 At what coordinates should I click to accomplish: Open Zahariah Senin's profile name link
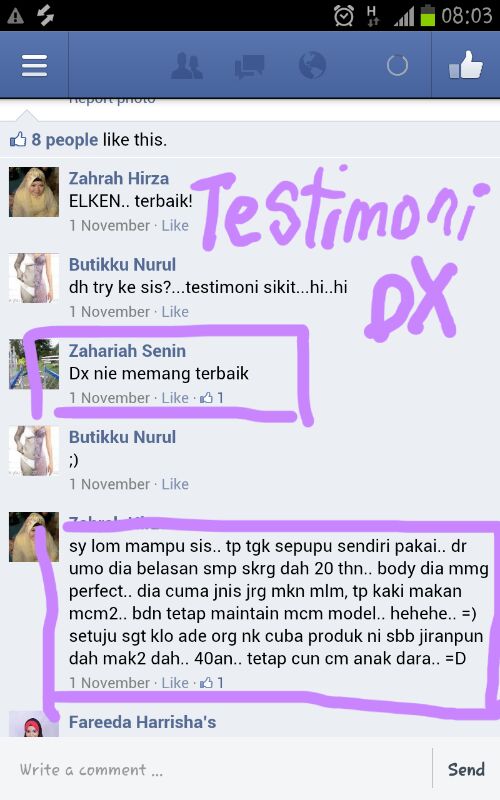[128, 351]
